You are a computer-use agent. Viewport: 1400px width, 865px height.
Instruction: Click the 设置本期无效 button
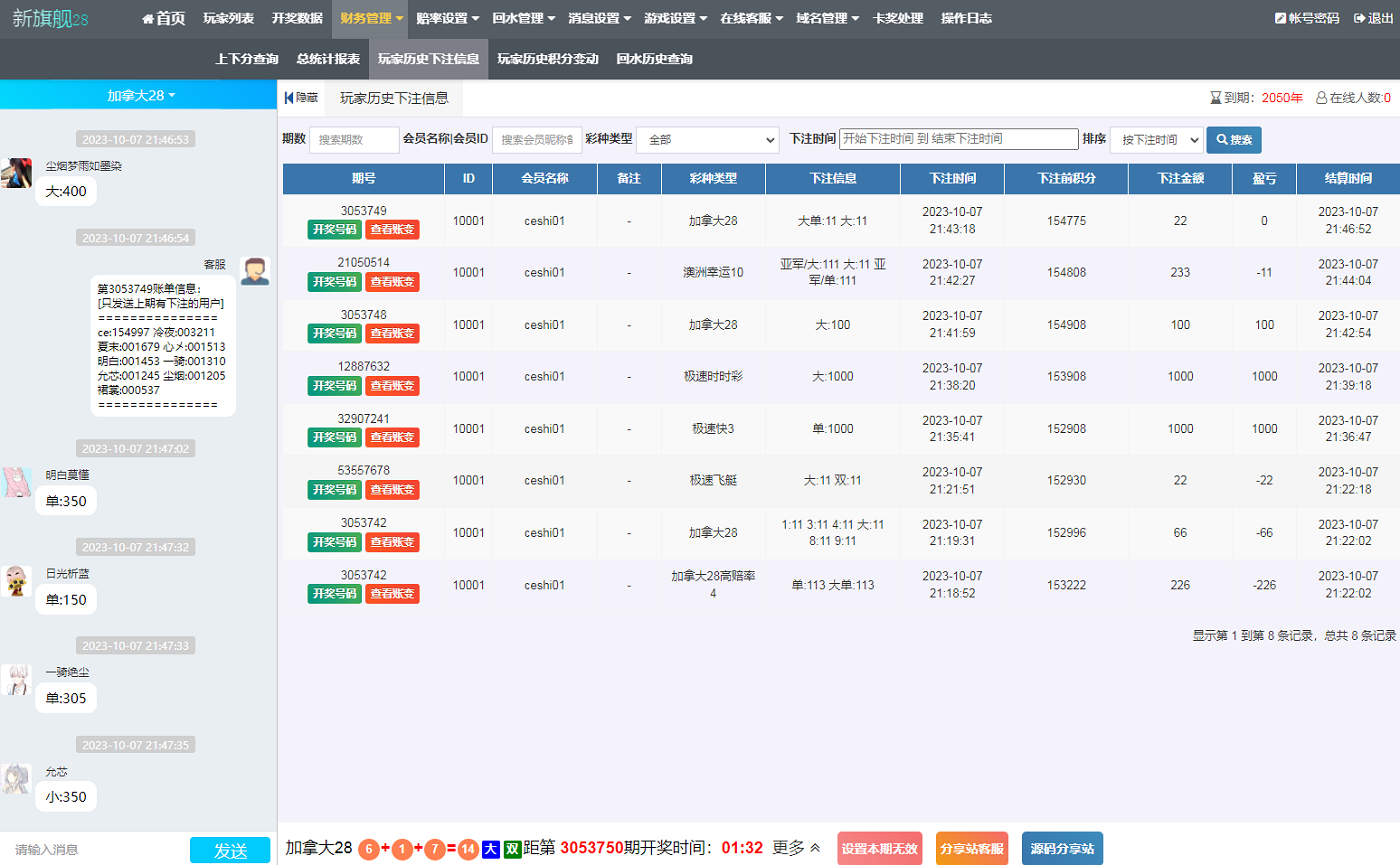879,848
